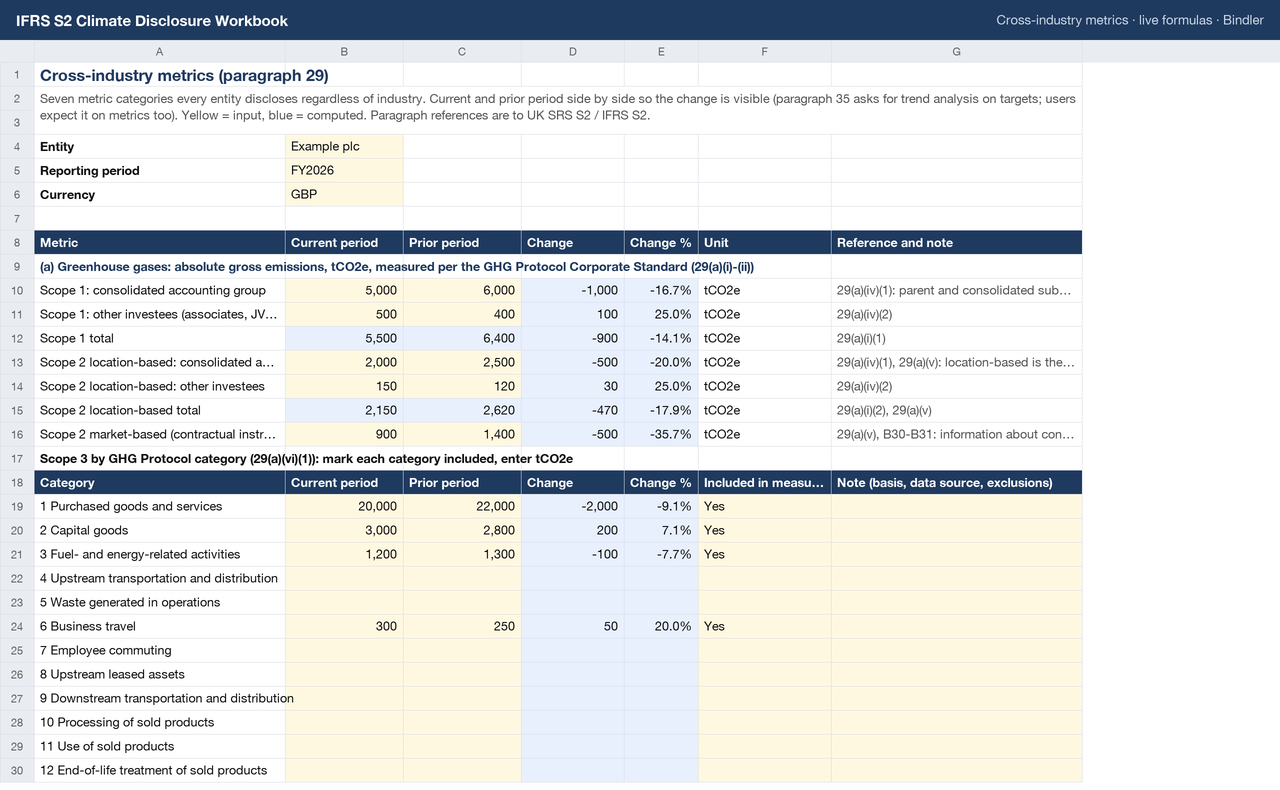
Task: Click the 'Metric' header in row 8
Action: [160, 242]
